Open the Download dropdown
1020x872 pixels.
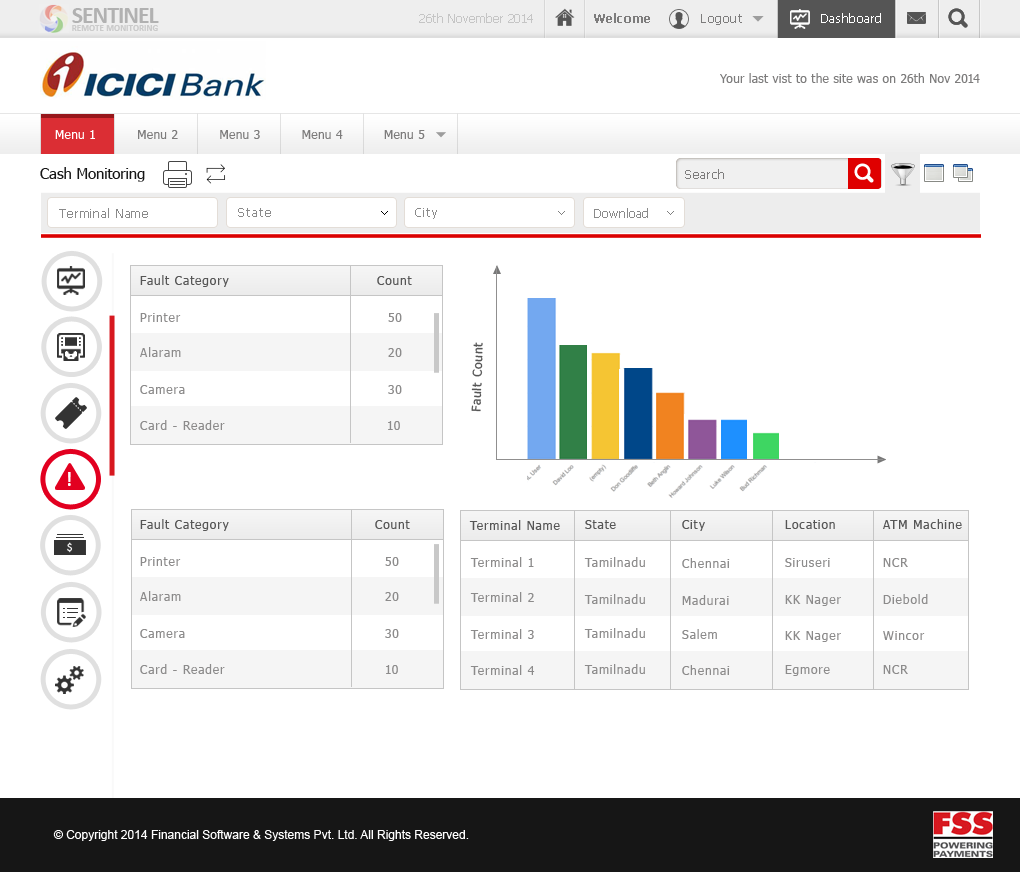(634, 213)
